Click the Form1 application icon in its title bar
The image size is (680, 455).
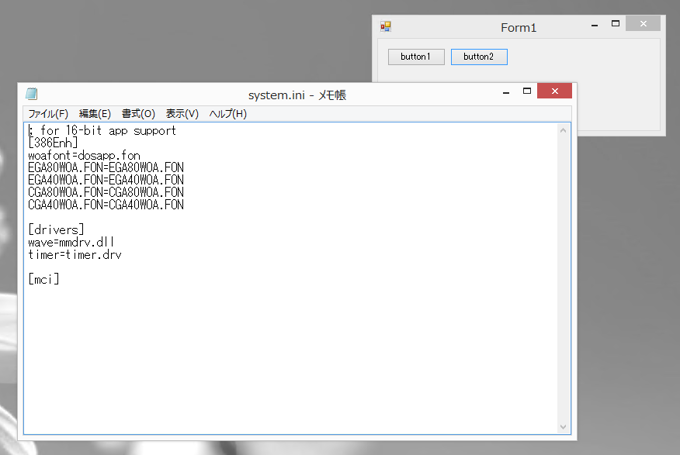(386, 26)
